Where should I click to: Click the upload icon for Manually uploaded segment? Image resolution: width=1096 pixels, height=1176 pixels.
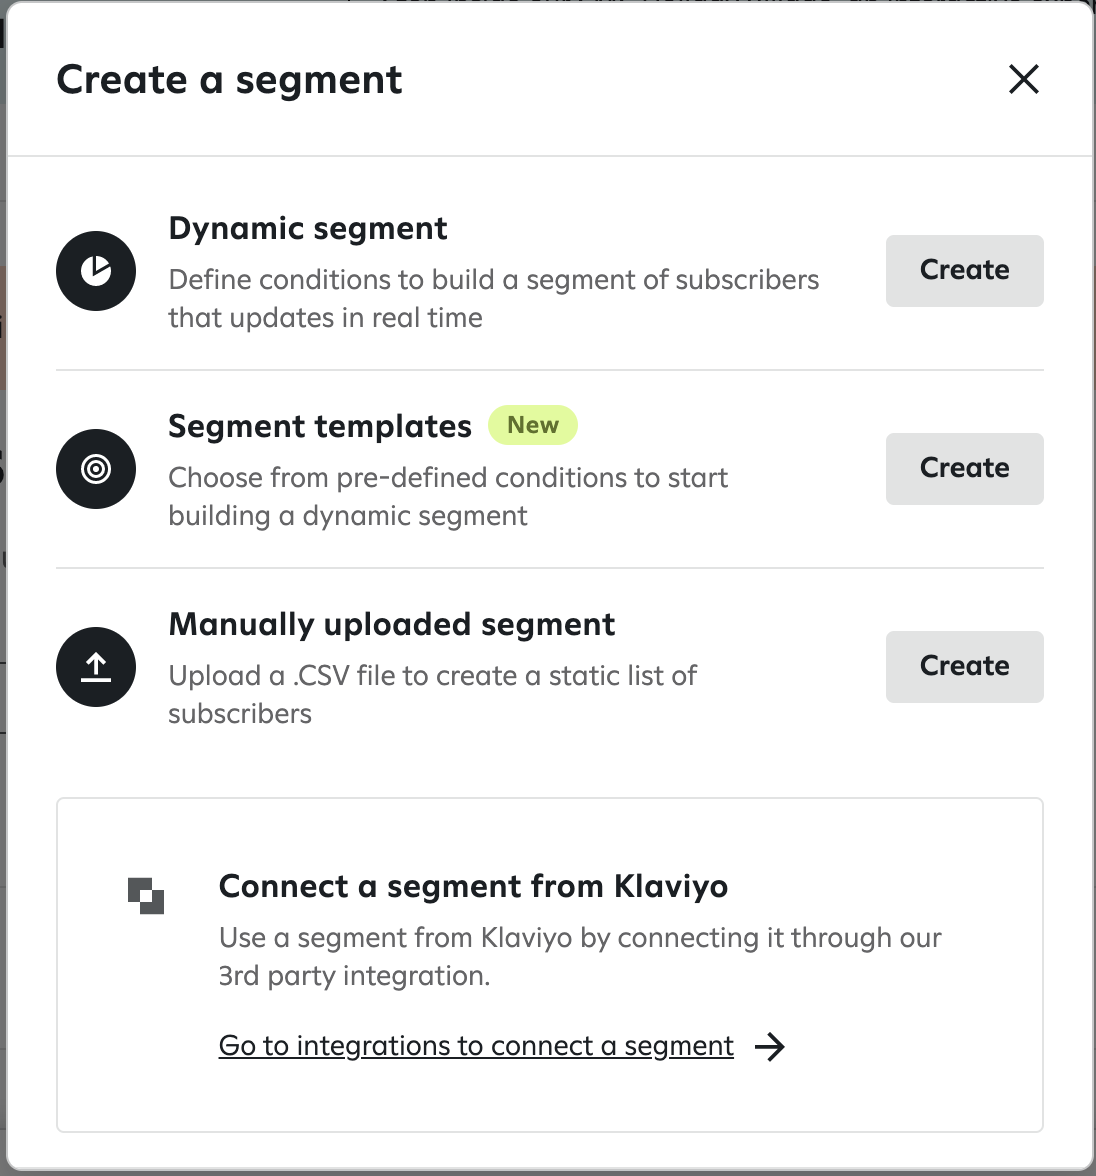(x=95, y=666)
